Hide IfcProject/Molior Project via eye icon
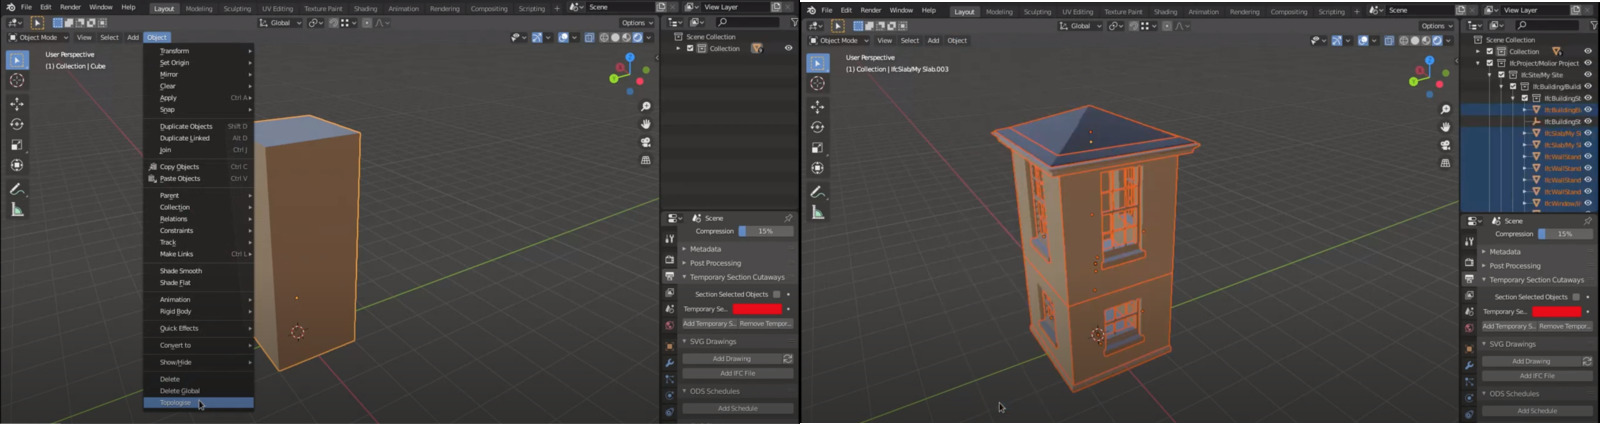 click(1588, 63)
